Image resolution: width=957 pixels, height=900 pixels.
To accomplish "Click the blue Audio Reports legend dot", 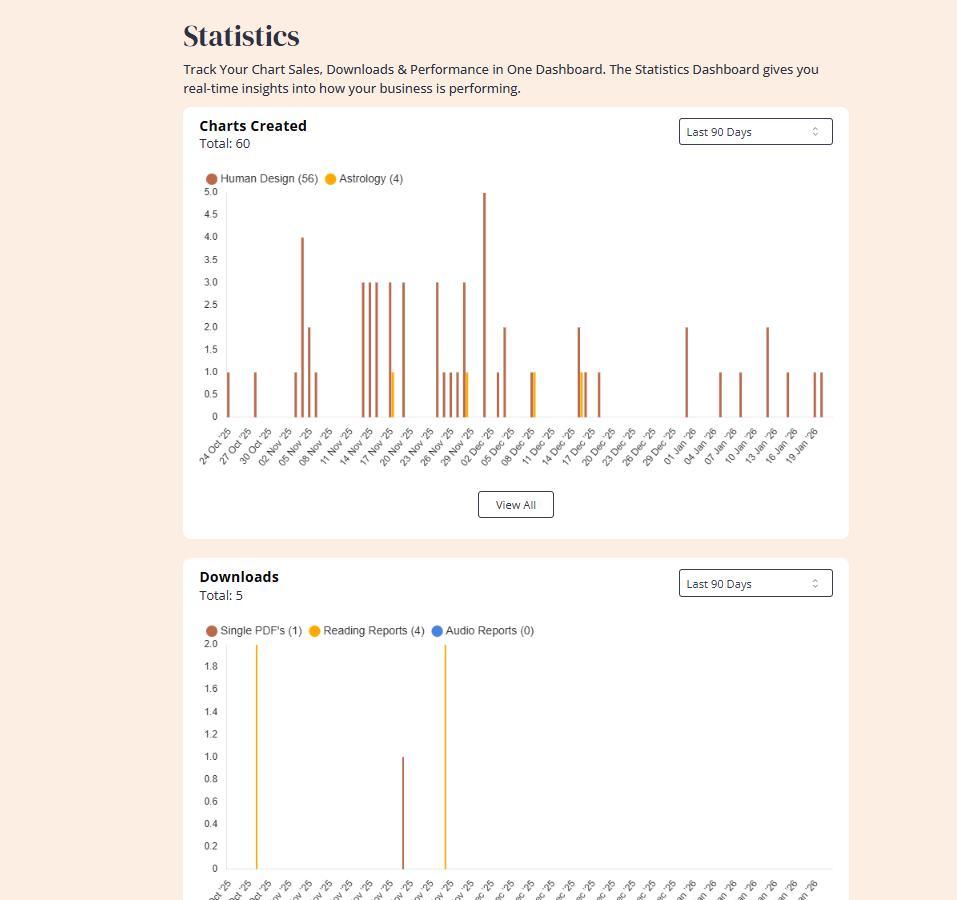I will pos(437,631).
